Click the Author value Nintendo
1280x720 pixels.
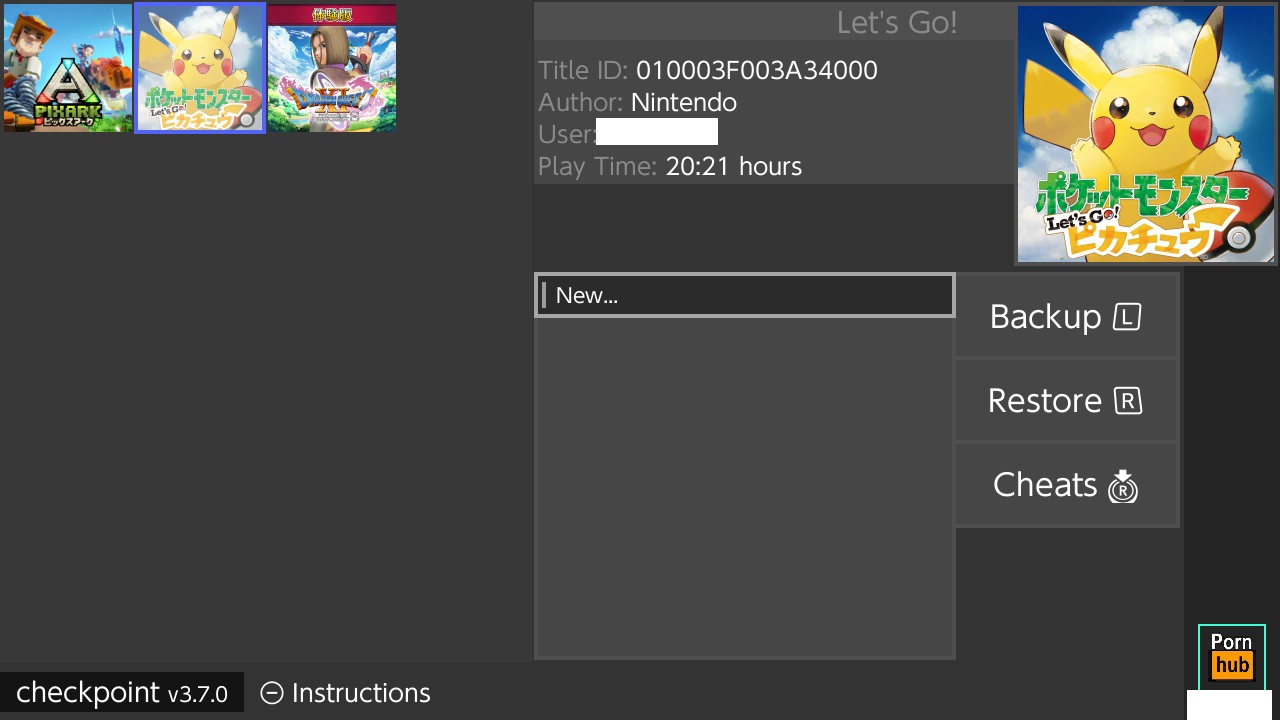(x=684, y=102)
